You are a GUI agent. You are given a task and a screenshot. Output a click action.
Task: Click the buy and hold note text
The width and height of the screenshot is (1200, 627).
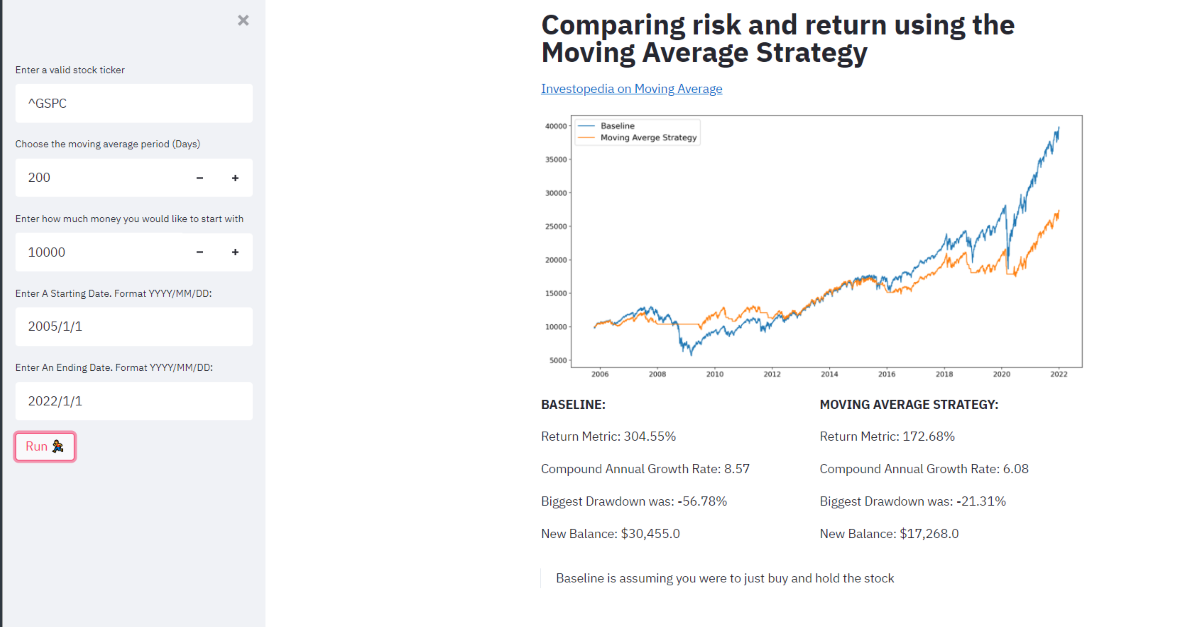pos(724,578)
